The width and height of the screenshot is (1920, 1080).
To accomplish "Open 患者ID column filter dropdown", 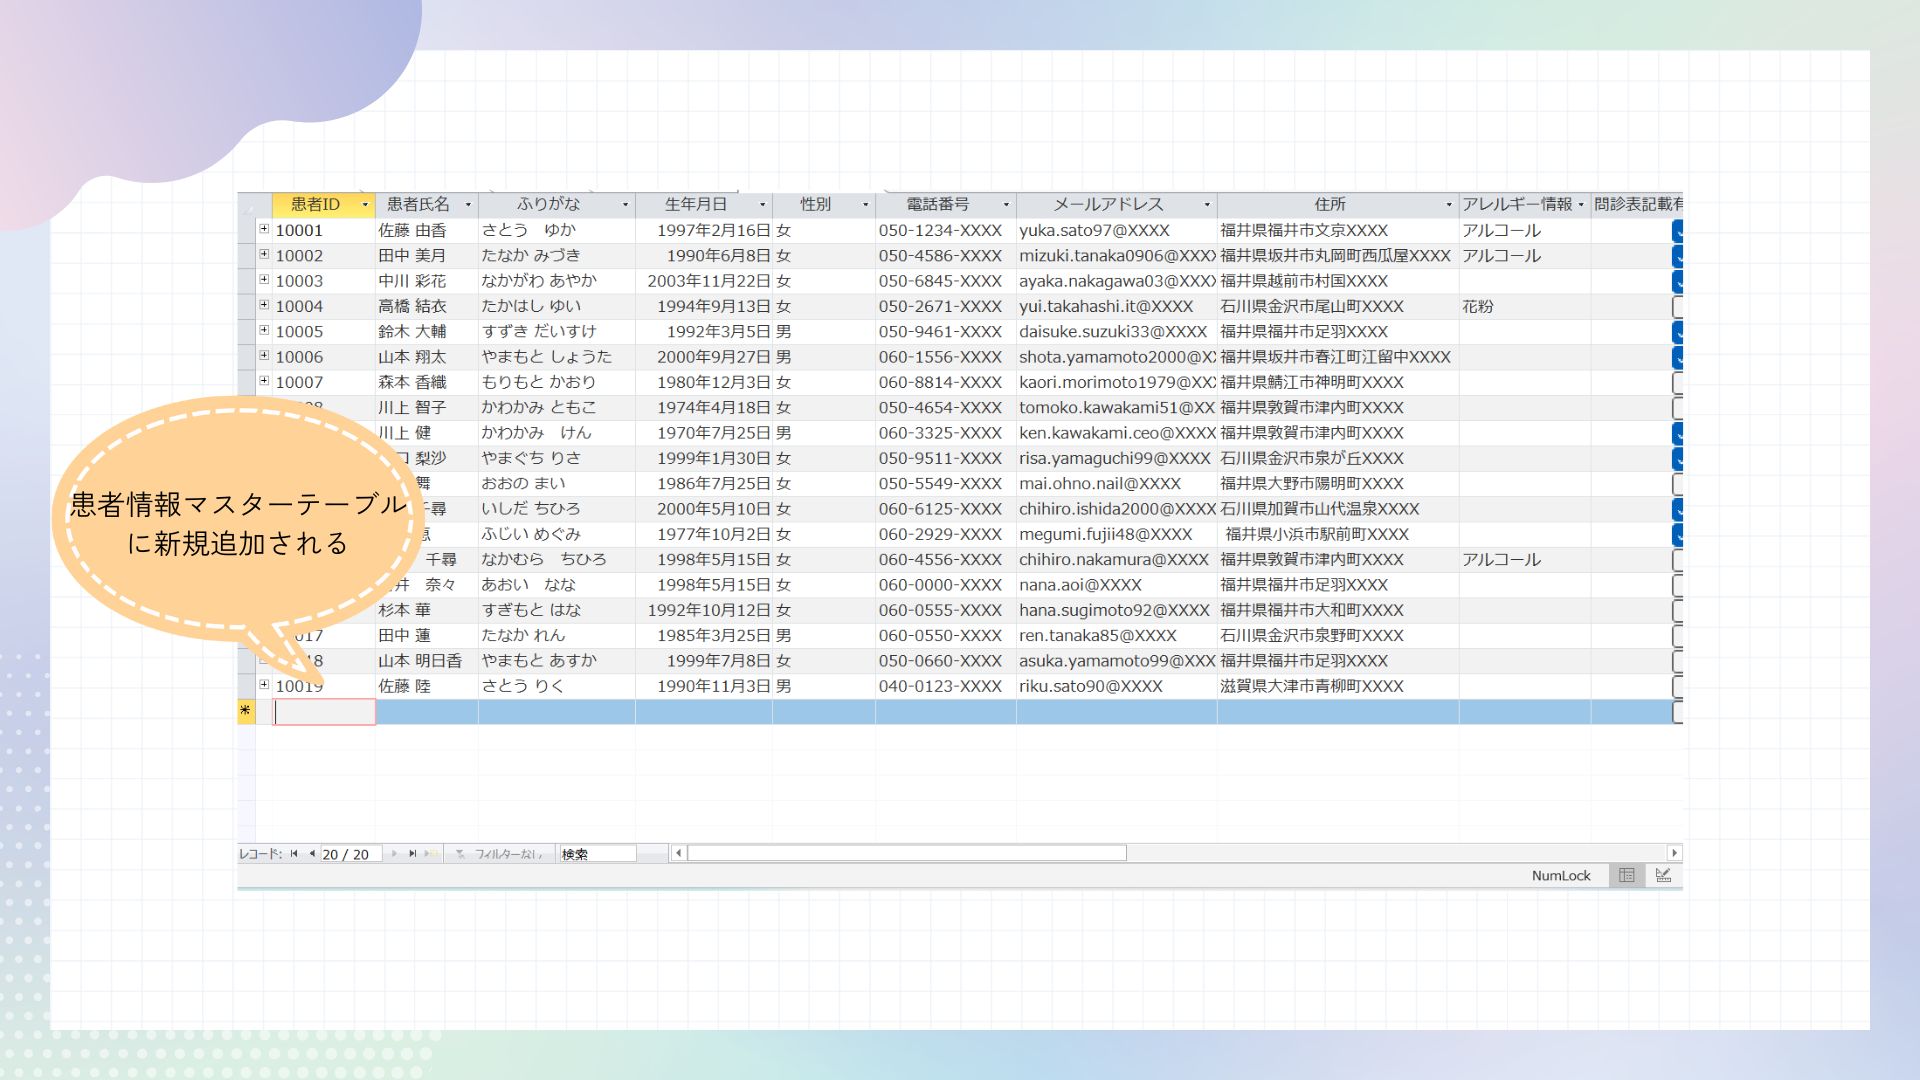I will [x=365, y=205].
